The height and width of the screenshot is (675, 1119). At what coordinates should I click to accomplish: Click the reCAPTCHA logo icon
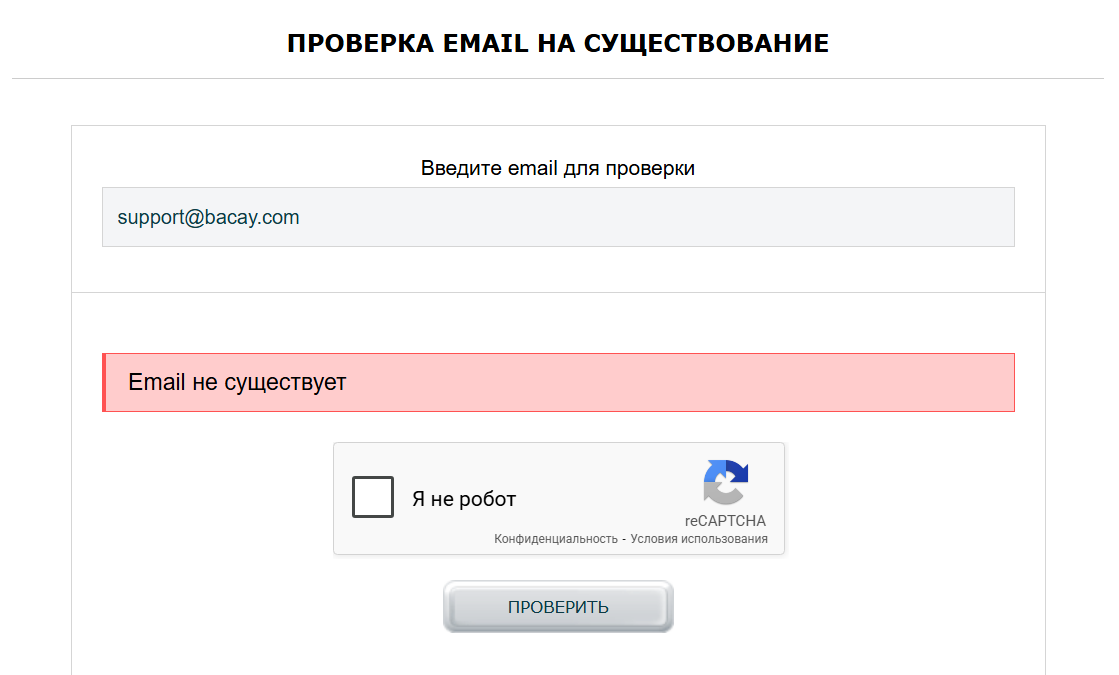[x=725, y=482]
